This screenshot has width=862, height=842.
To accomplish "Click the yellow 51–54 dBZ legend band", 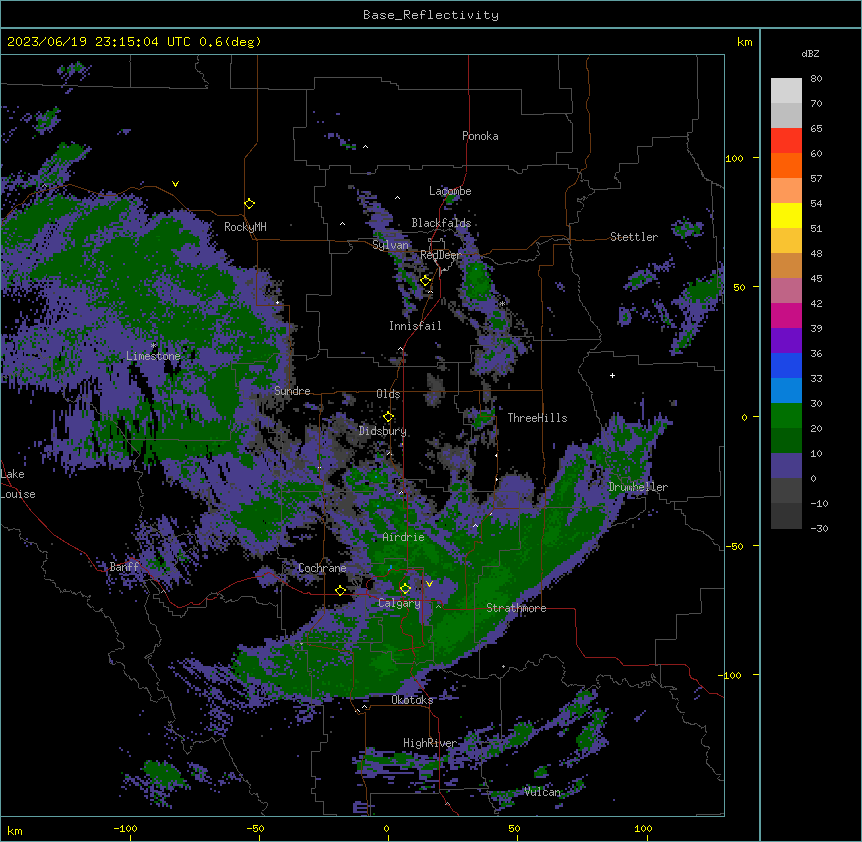I will 786,215.
